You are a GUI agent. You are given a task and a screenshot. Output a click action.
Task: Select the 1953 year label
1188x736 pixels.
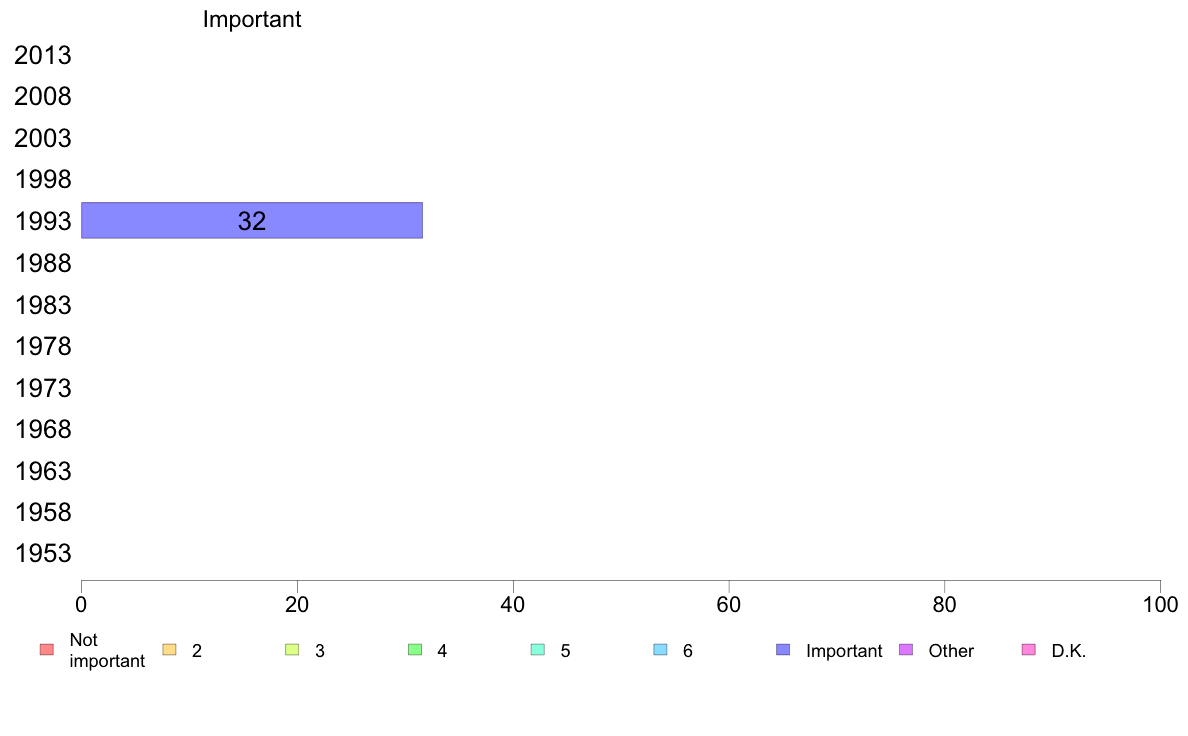click(x=43, y=553)
